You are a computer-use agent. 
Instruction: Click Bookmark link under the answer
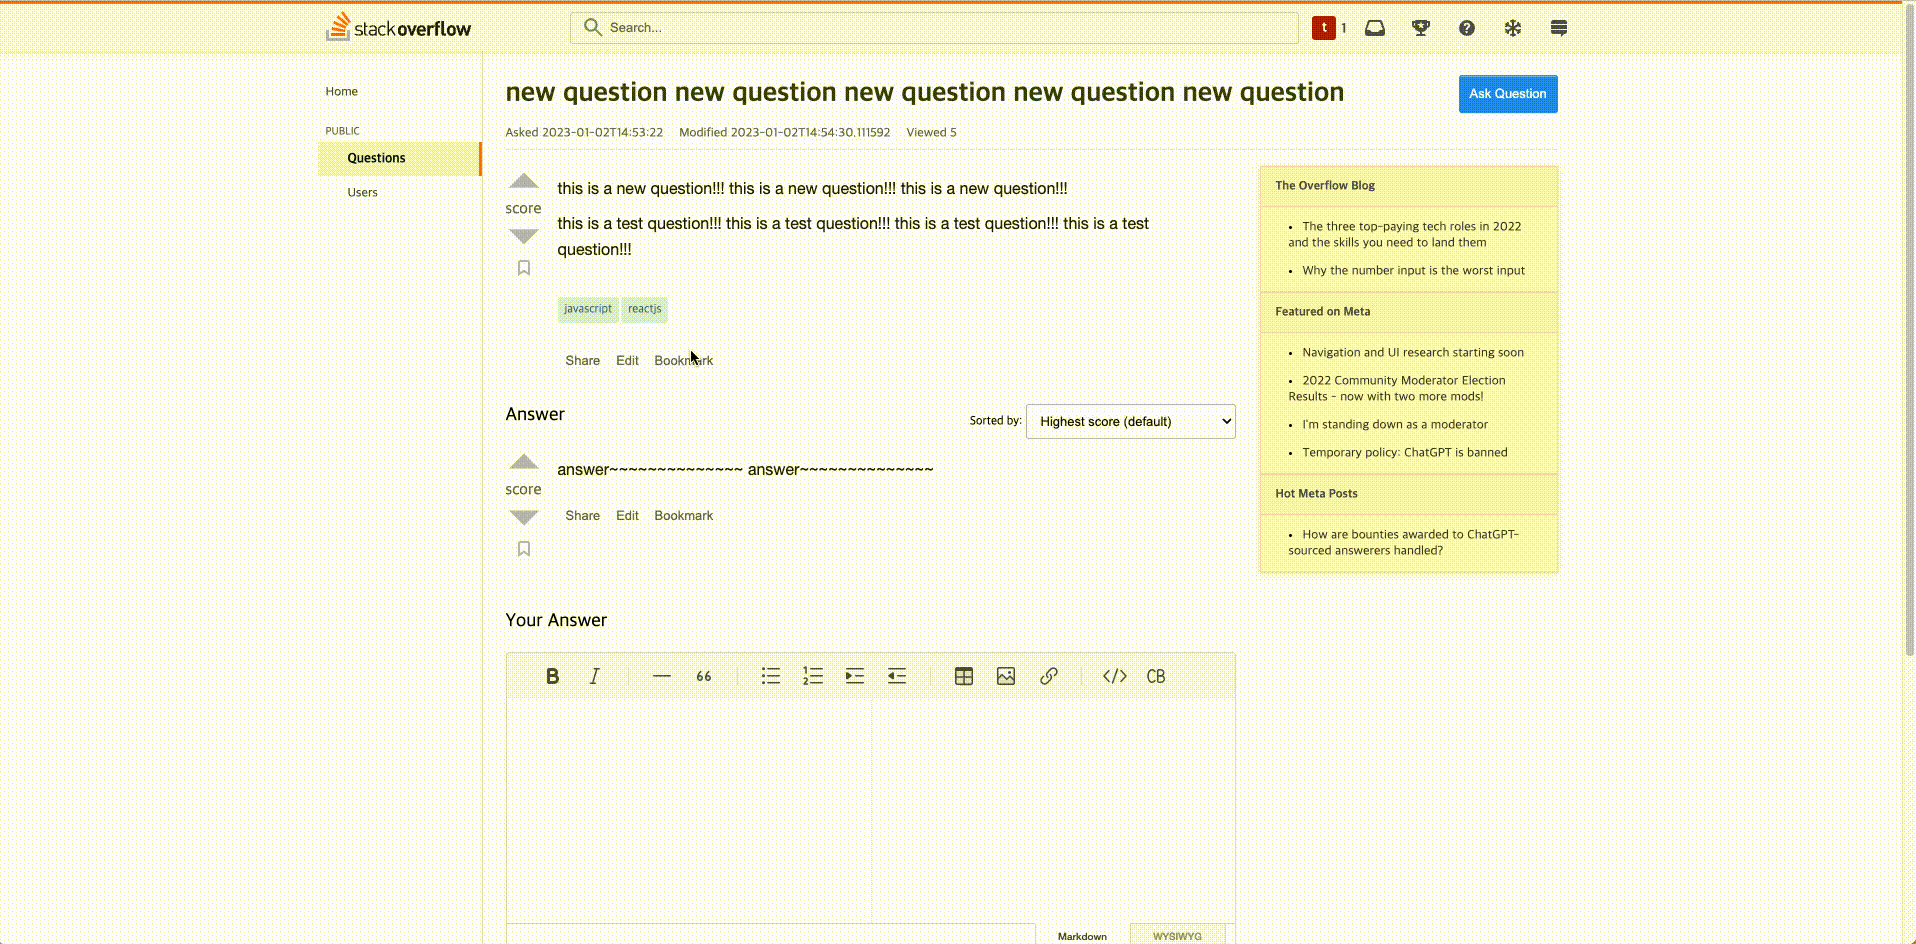683,515
